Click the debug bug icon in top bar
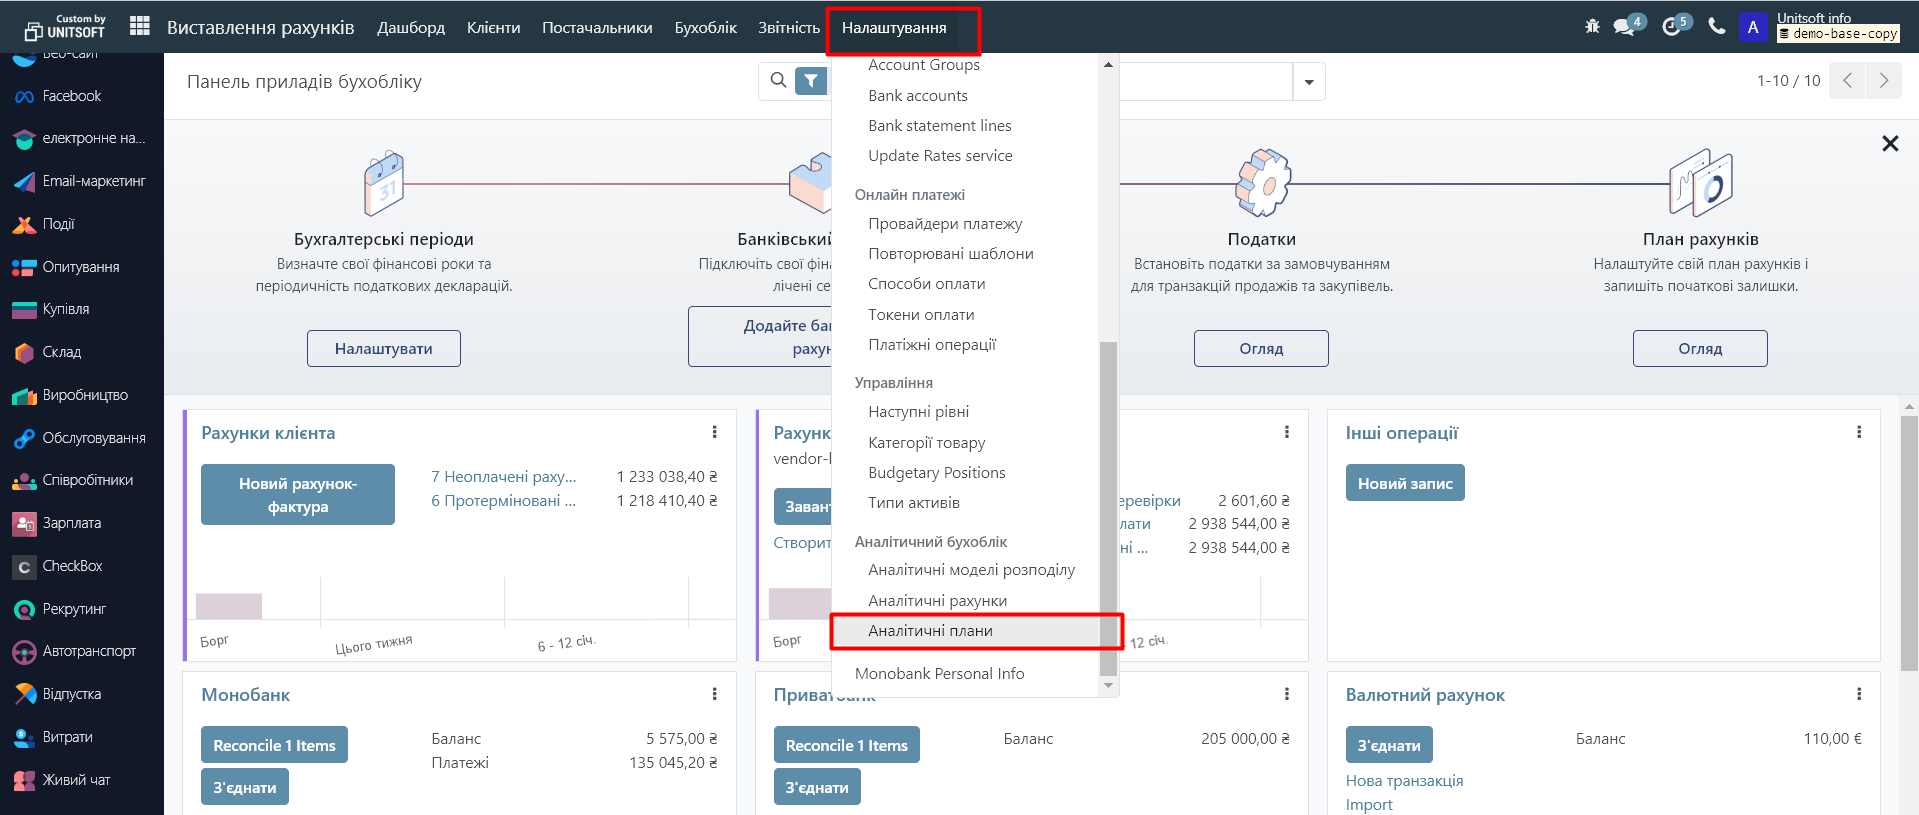 [1592, 27]
